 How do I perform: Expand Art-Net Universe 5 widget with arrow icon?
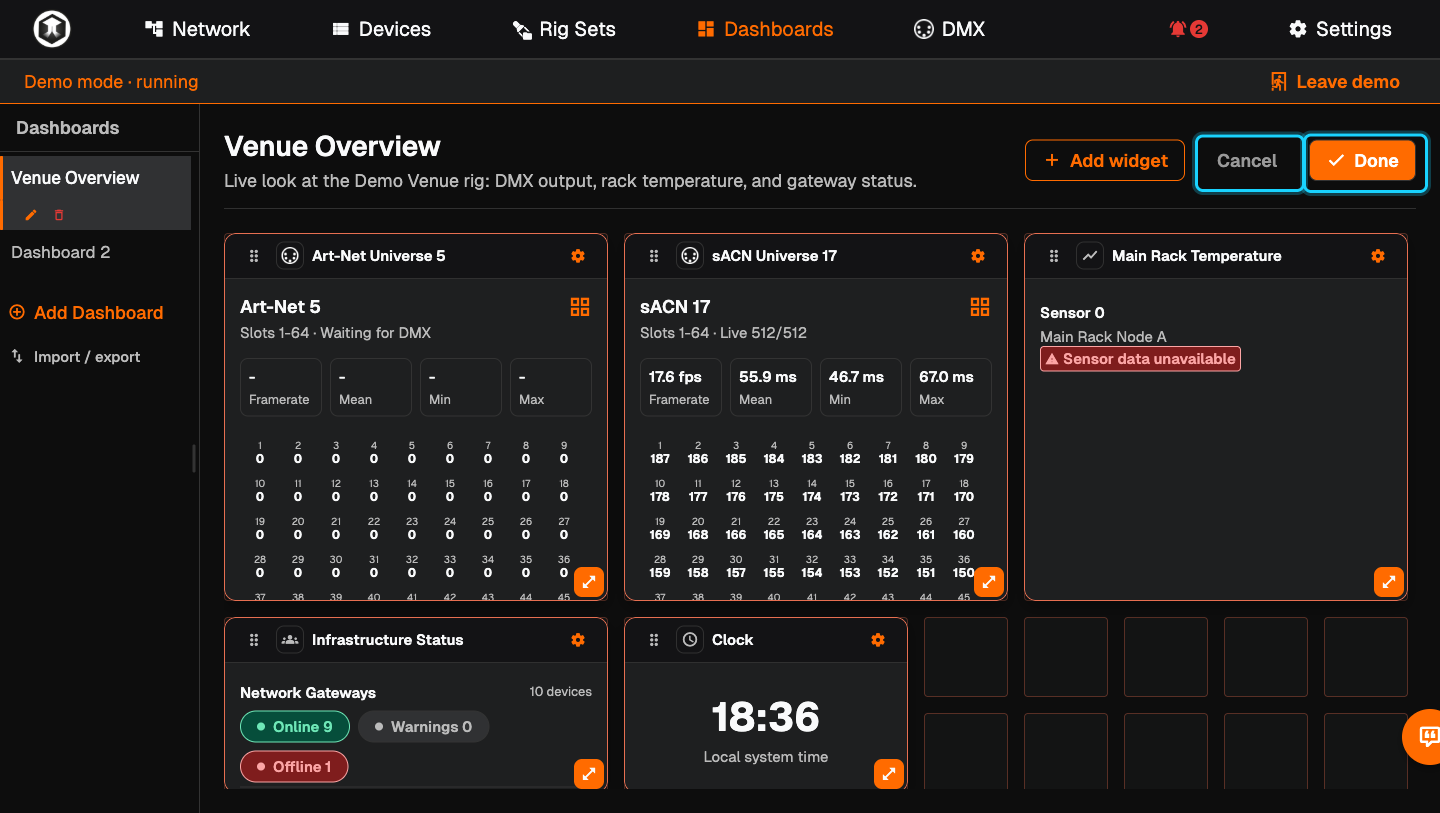coord(589,581)
